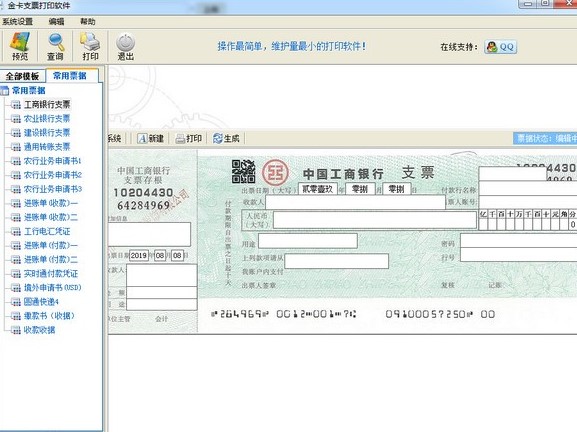This screenshot has height=432, width=577.
Task: Click the day field 零捌 before 日
Action: (x=397, y=189)
